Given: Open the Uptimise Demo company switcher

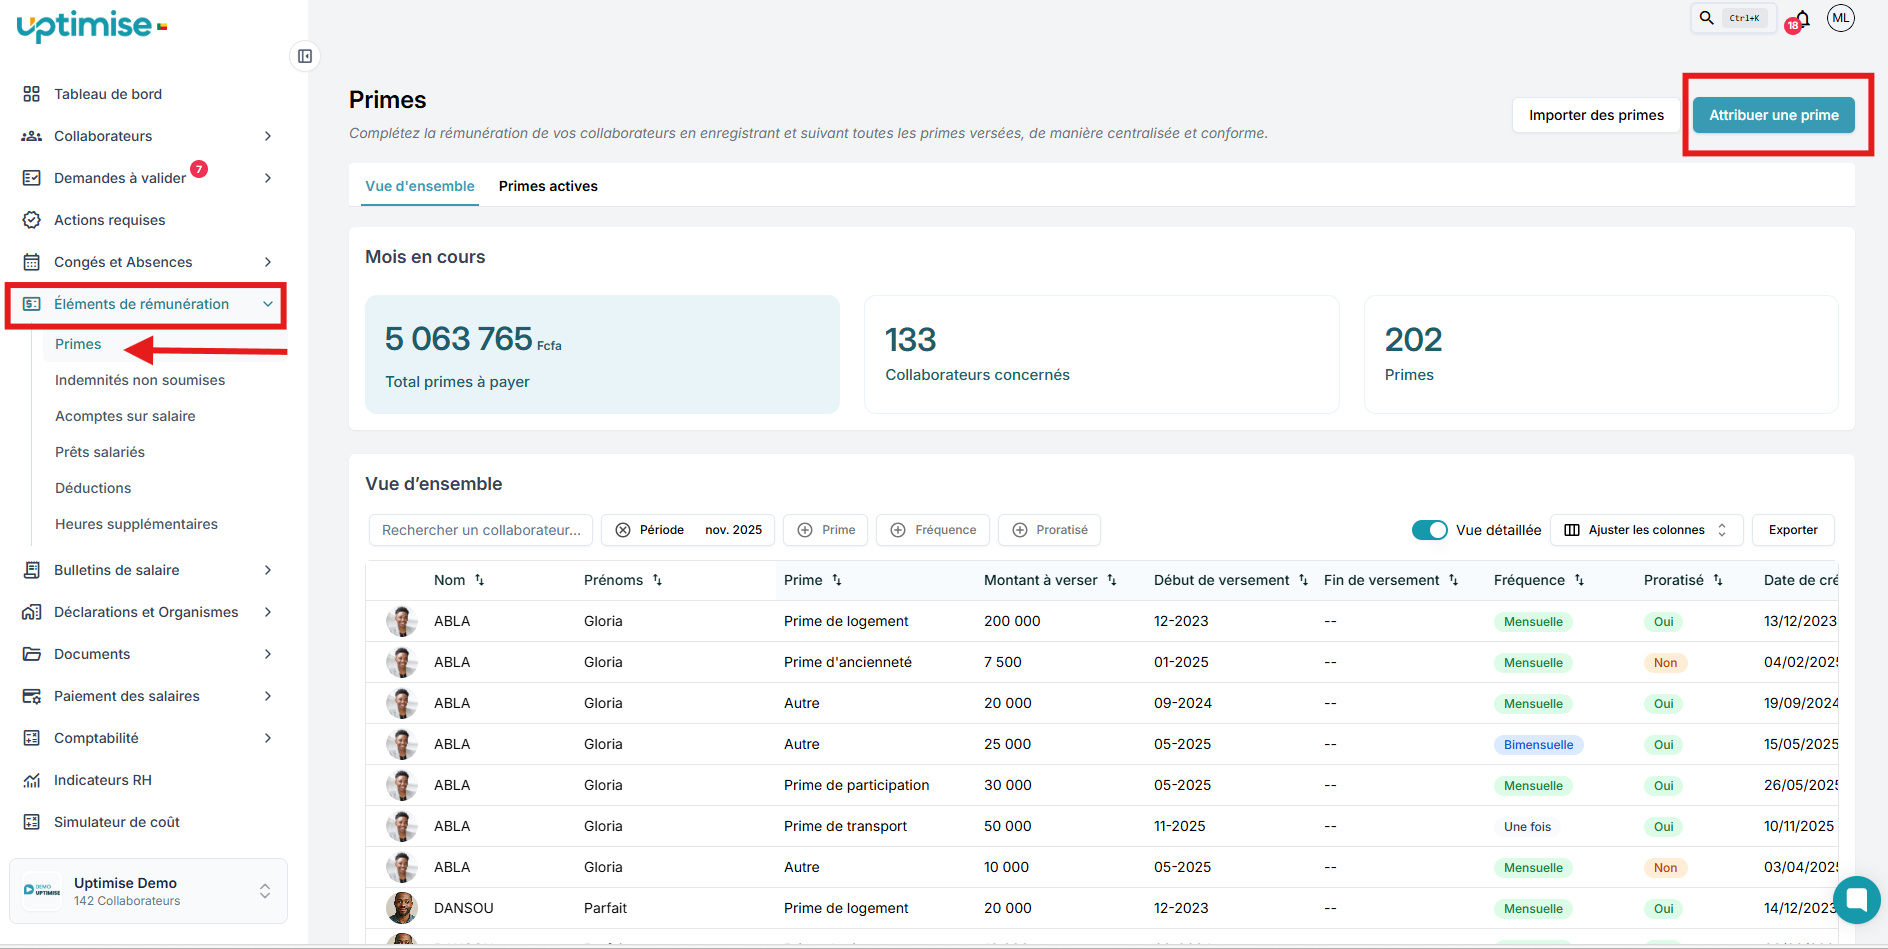Looking at the screenshot, I should click(x=148, y=891).
